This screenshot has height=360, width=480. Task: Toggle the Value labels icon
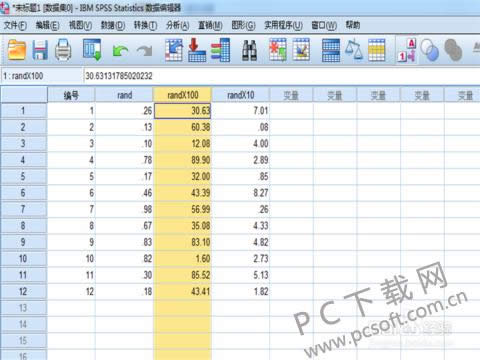(x=407, y=50)
